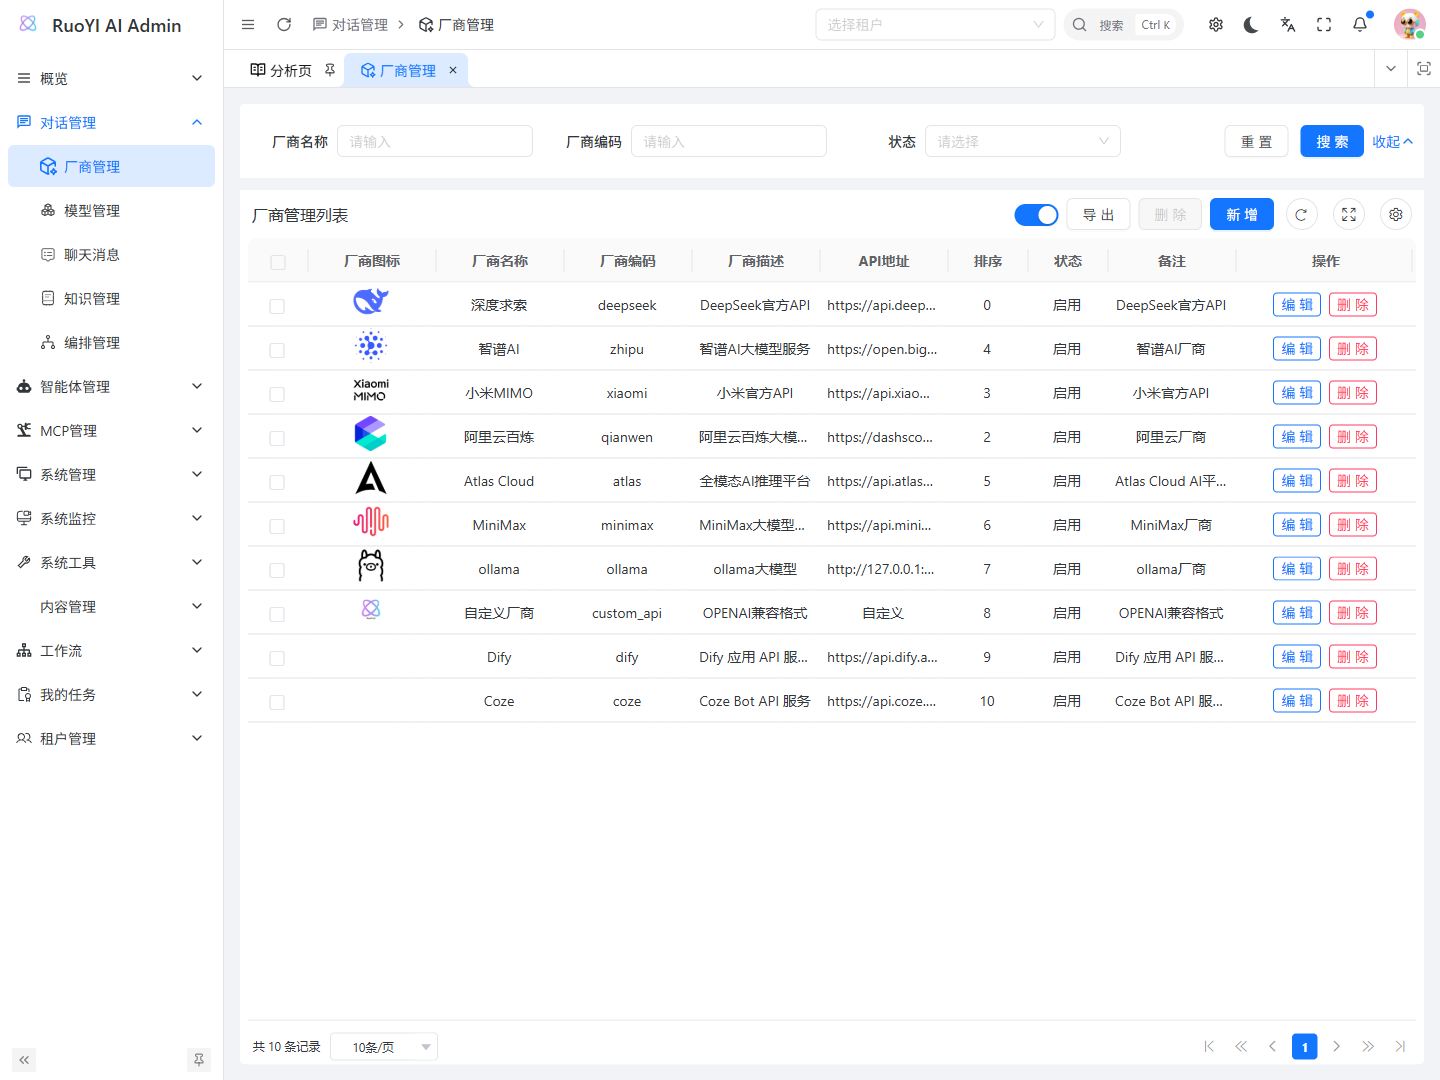Maximize tab content area icon
Image resolution: width=1440 pixels, height=1080 pixels.
[x=1424, y=69]
